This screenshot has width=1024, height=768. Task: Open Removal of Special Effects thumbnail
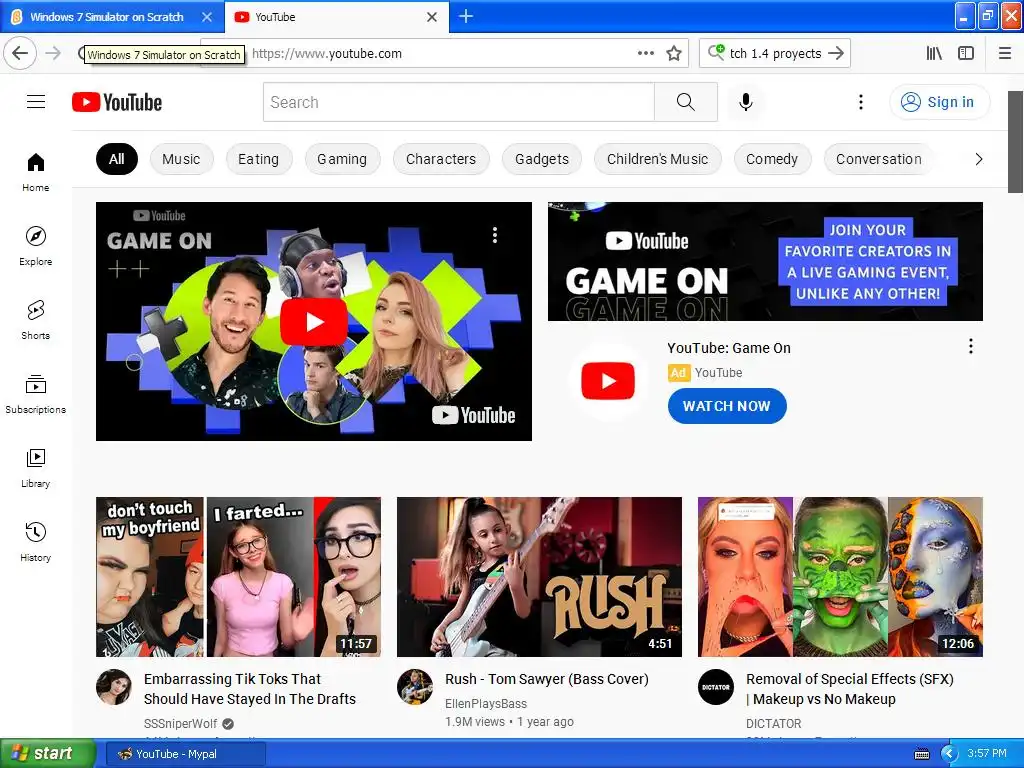click(x=840, y=577)
